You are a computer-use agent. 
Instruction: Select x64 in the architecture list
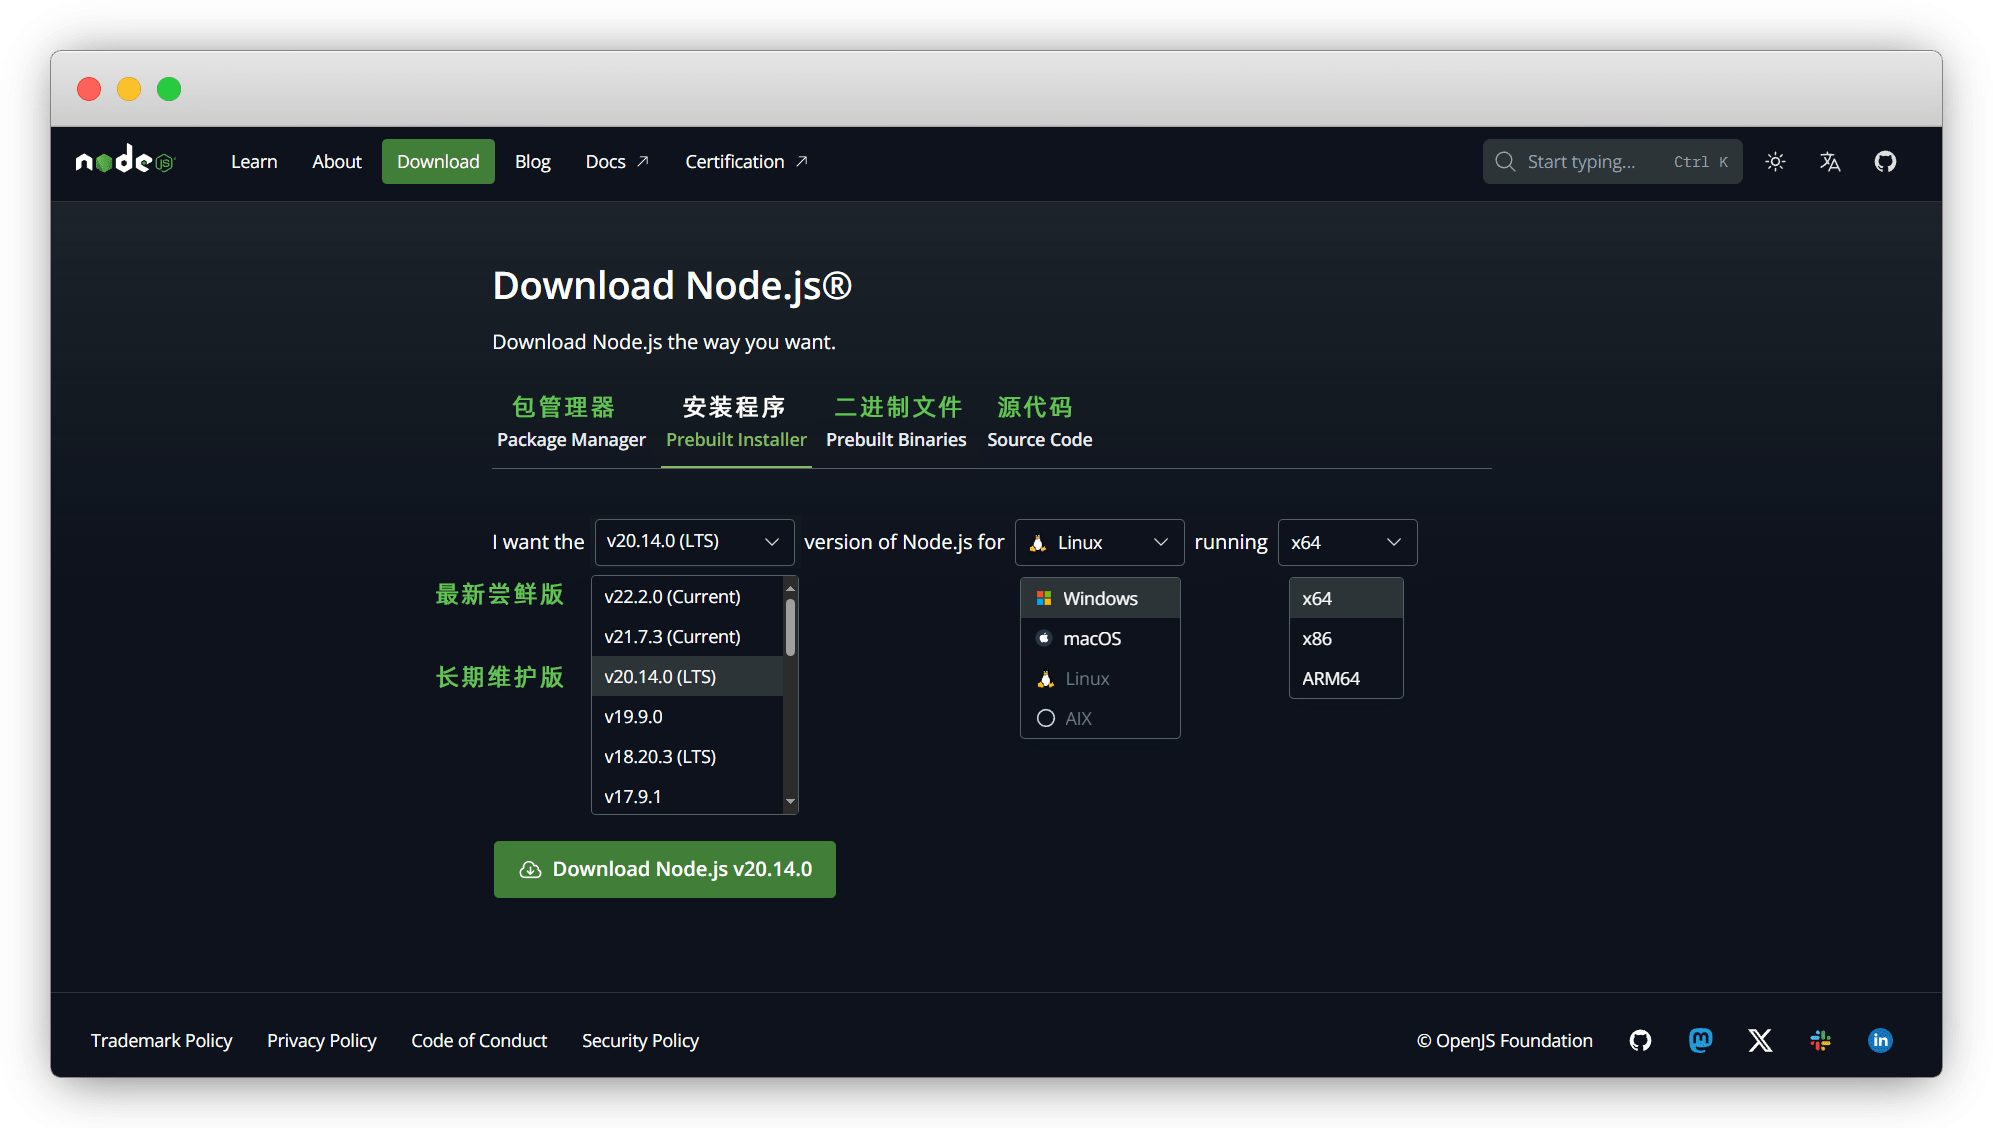pyautogui.click(x=1346, y=598)
